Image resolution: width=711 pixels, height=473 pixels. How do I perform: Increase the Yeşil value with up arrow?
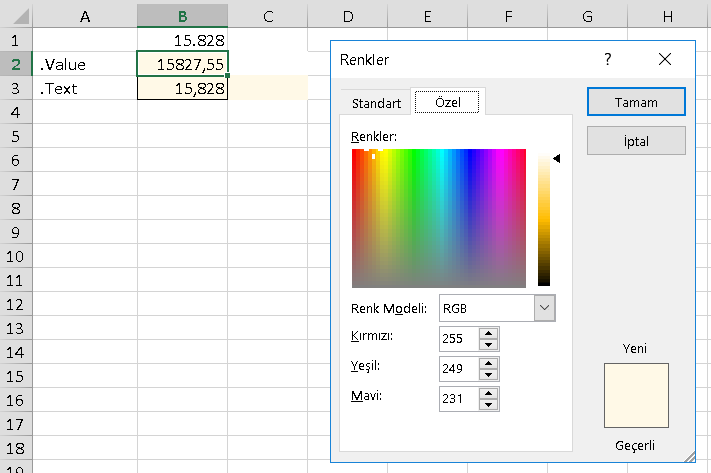click(x=488, y=363)
